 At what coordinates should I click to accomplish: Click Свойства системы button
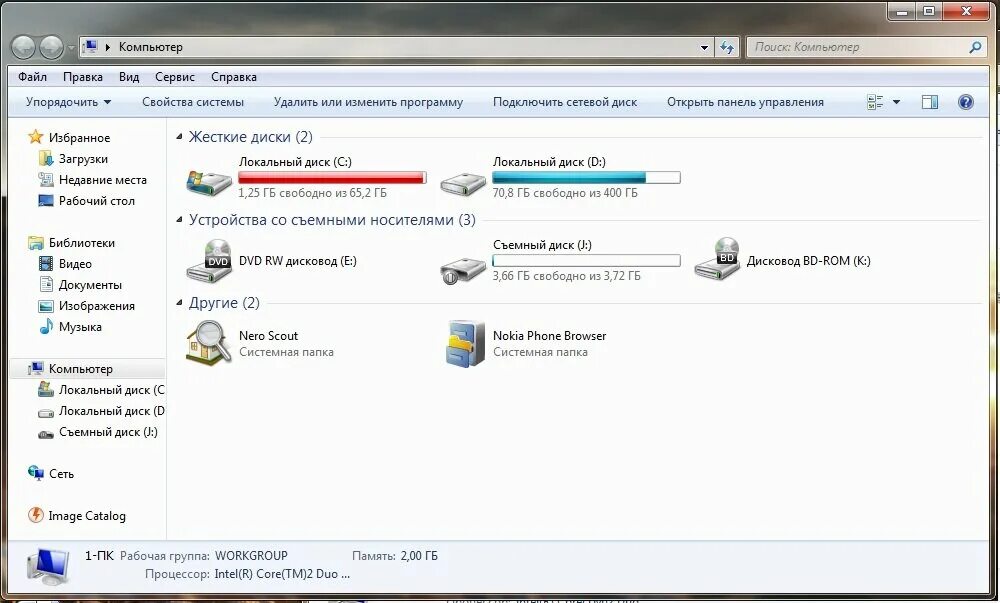(193, 102)
